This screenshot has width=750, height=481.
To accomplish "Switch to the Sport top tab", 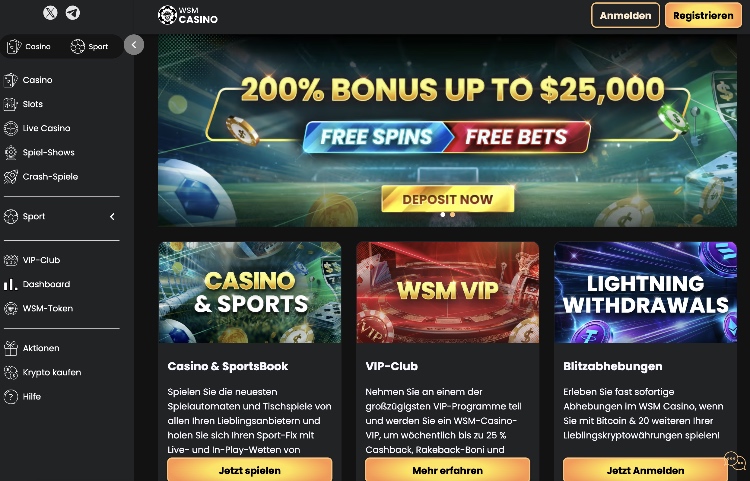I will [x=89, y=46].
